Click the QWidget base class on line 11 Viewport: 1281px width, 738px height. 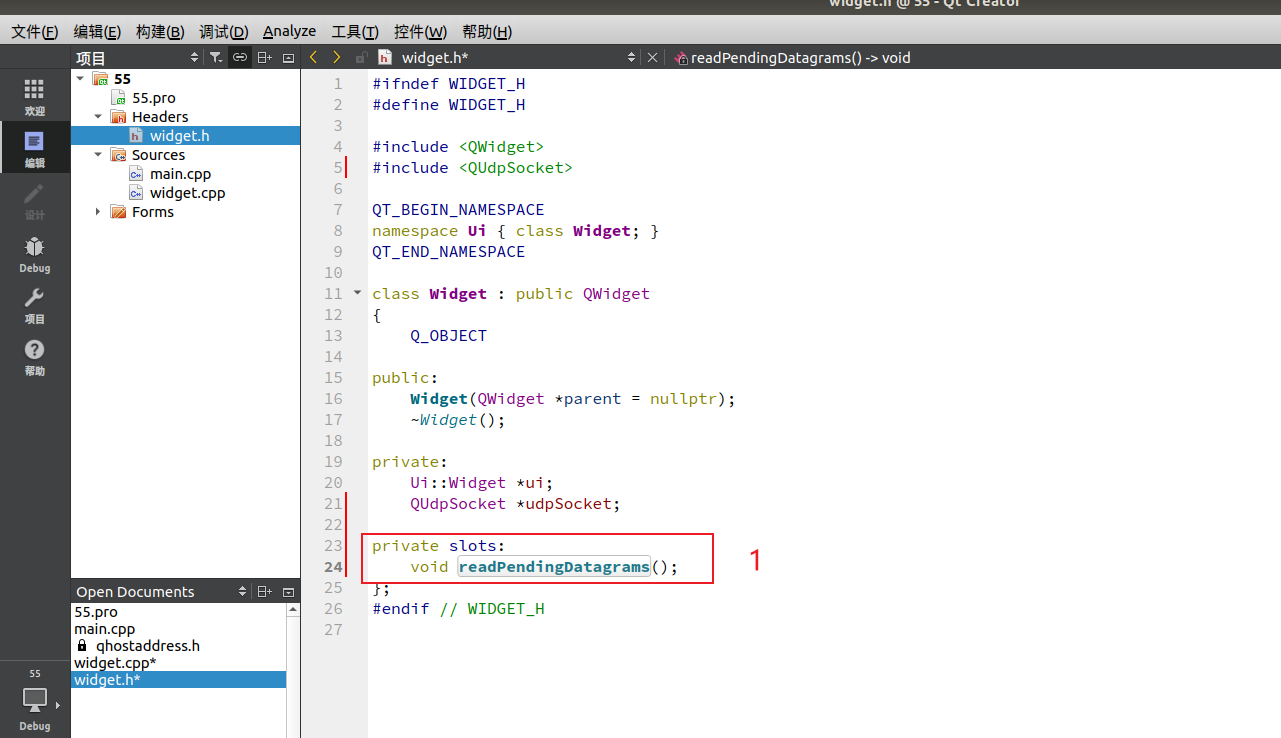(x=616, y=293)
